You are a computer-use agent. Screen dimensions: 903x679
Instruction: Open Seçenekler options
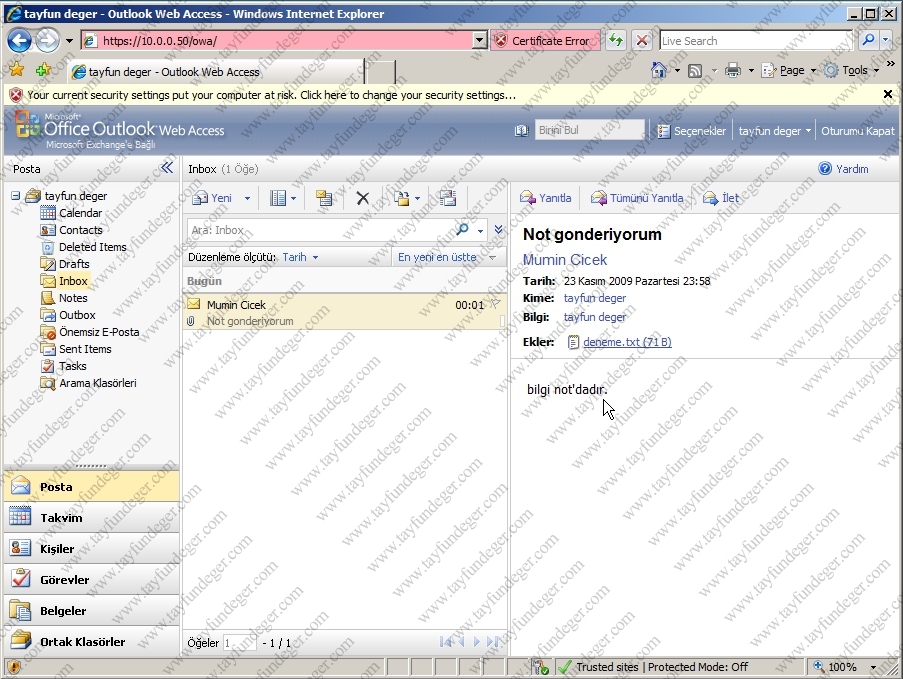(692, 131)
